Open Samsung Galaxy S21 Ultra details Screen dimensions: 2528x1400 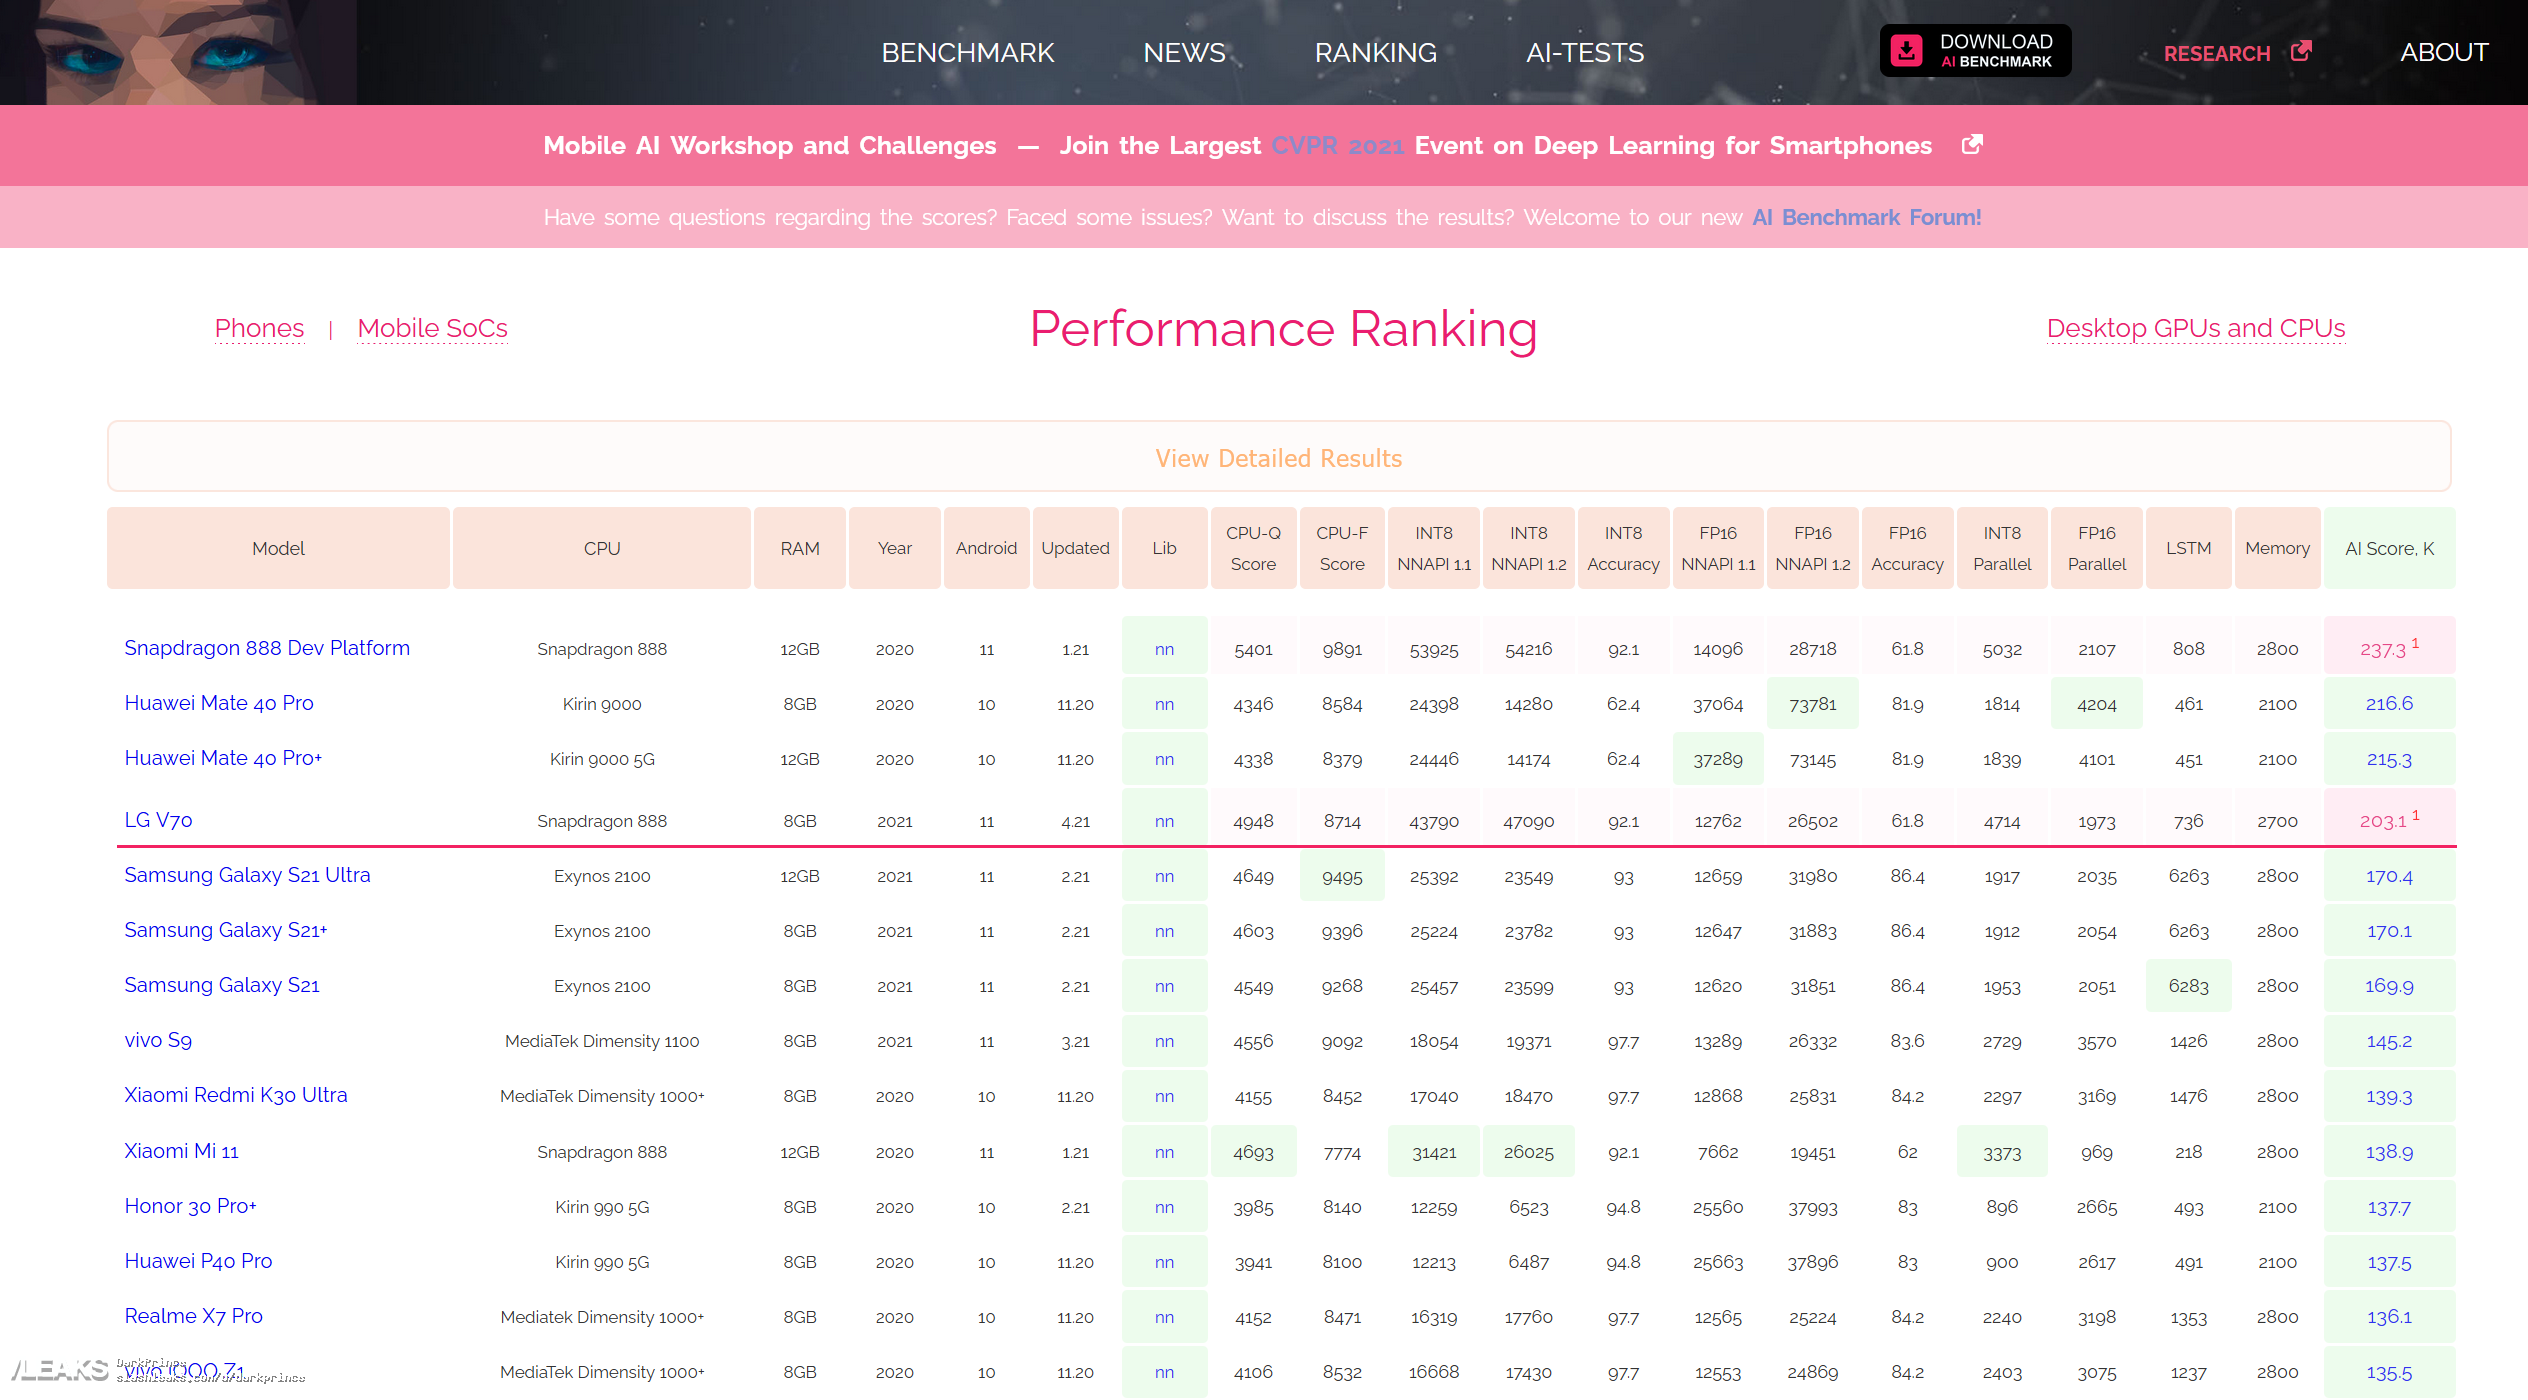click(x=247, y=875)
